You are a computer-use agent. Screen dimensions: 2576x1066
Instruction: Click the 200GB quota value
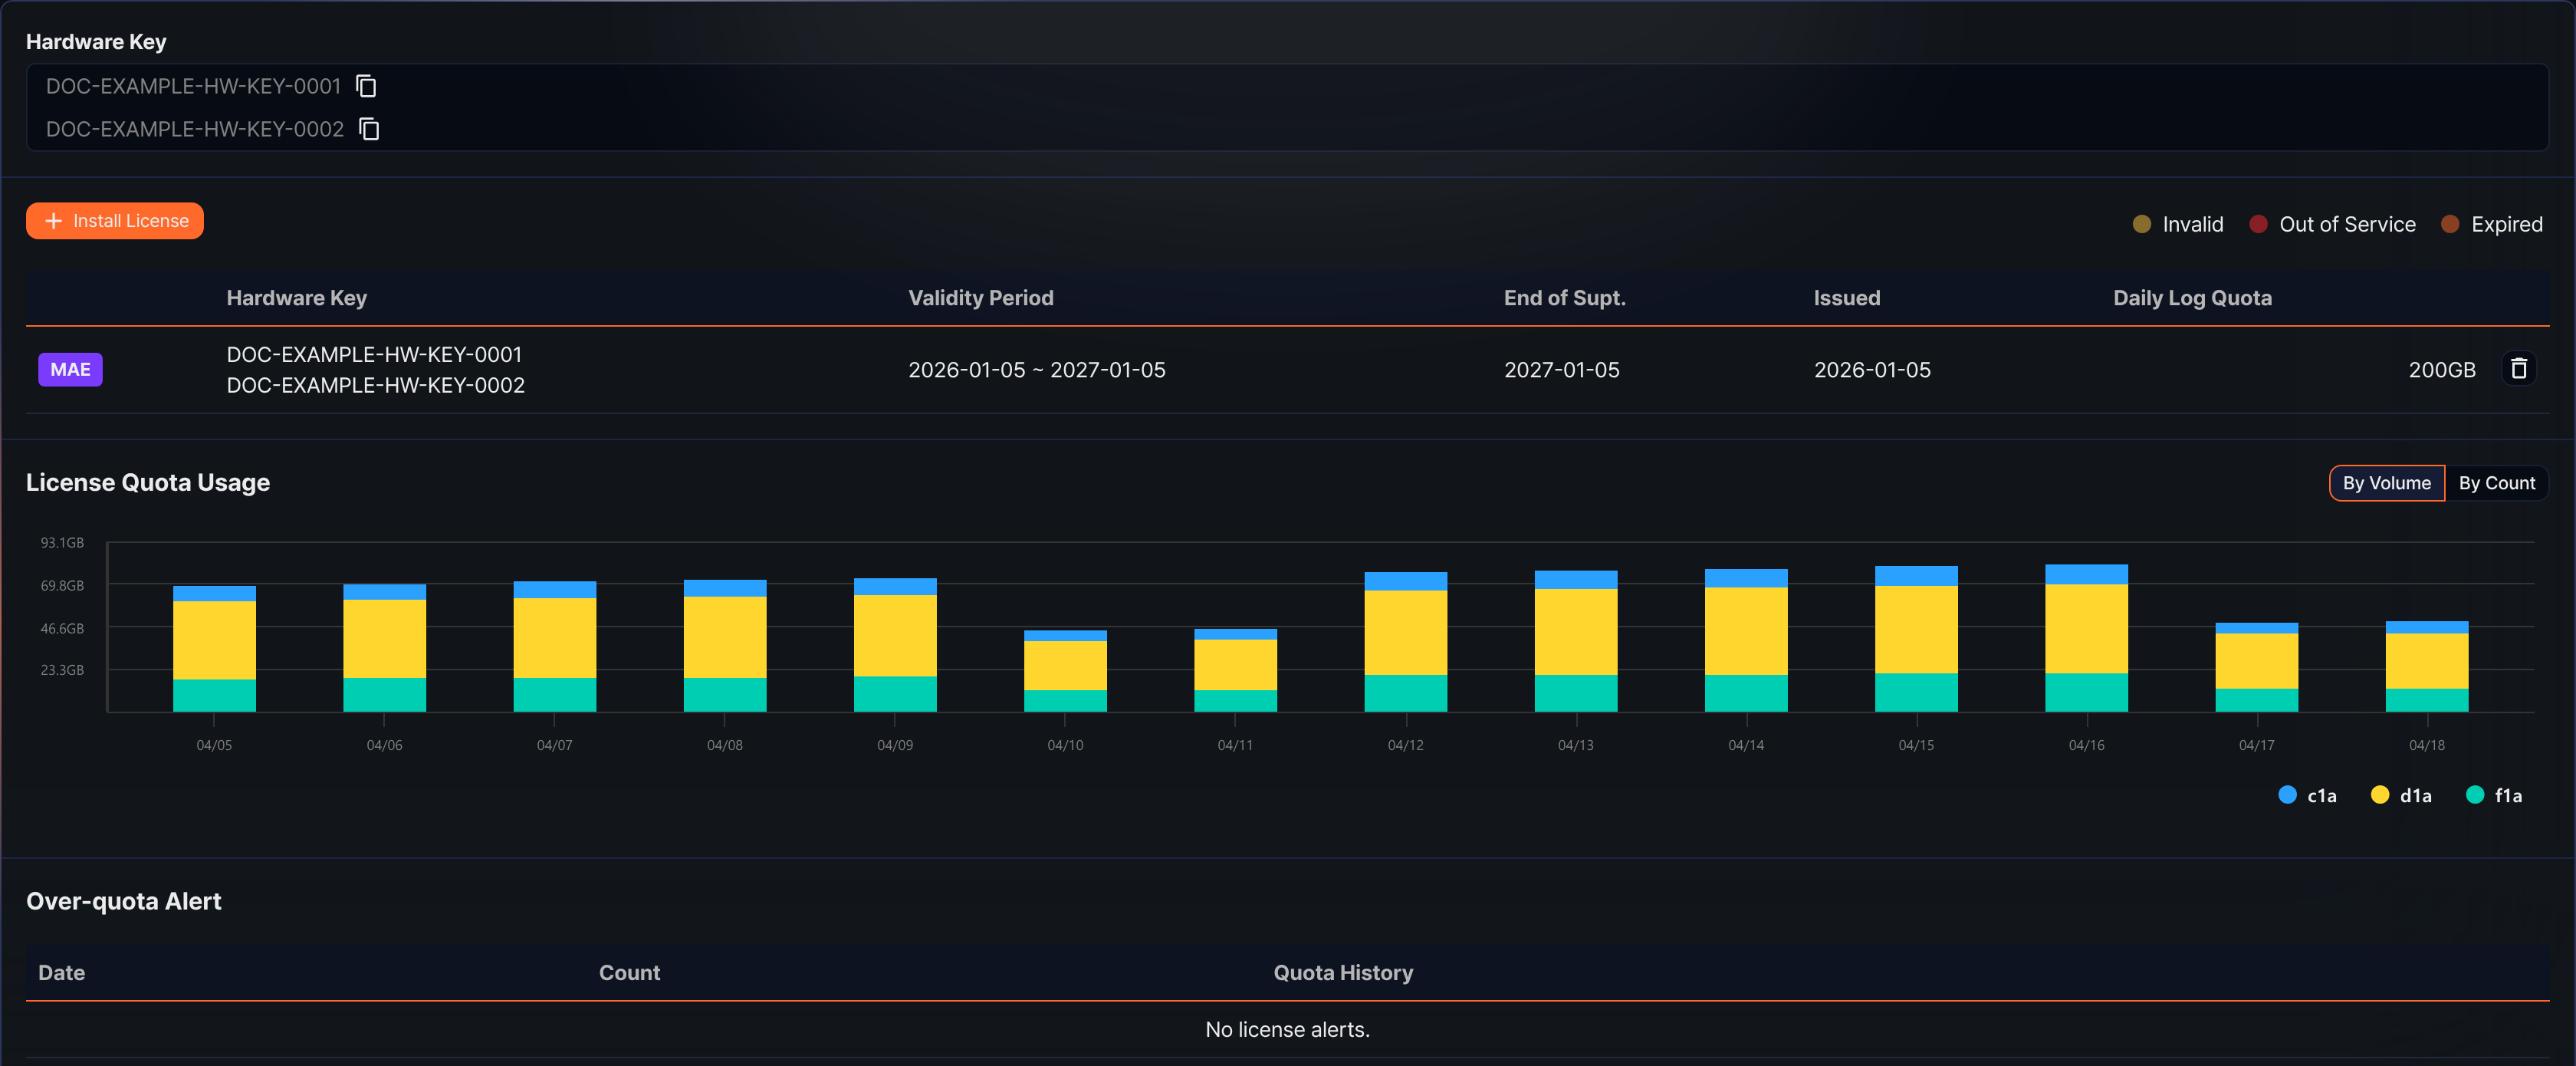[2441, 370]
